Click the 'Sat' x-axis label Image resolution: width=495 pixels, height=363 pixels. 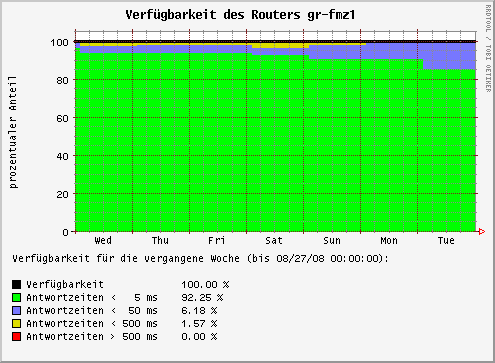coord(274,240)
